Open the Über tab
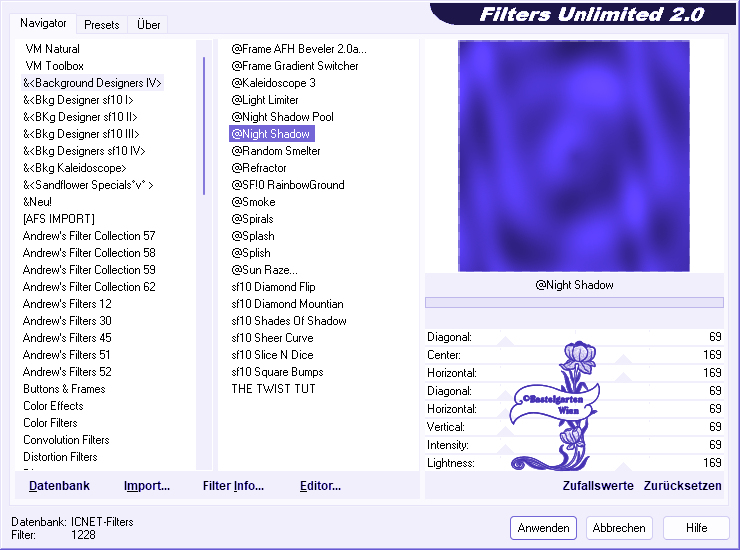 point(148,25)
